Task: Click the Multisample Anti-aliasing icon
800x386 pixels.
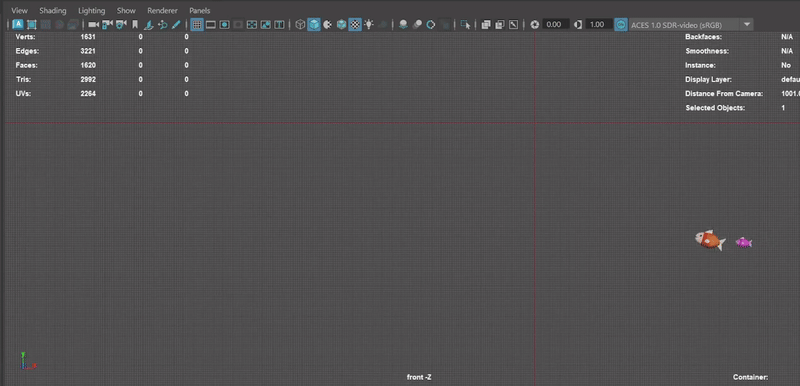Action: [x=431, y=24]
